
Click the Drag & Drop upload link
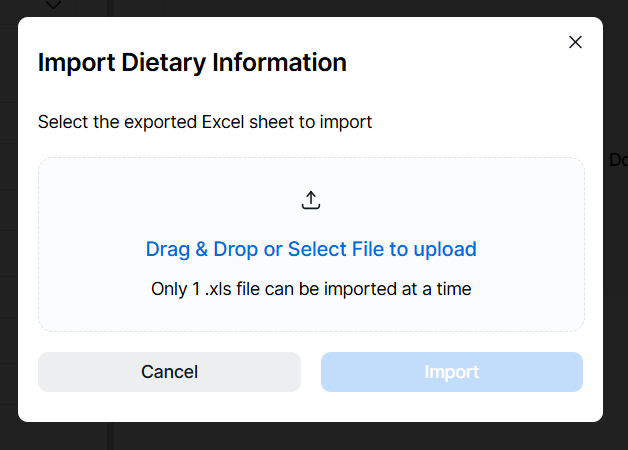tap(311, 249)
